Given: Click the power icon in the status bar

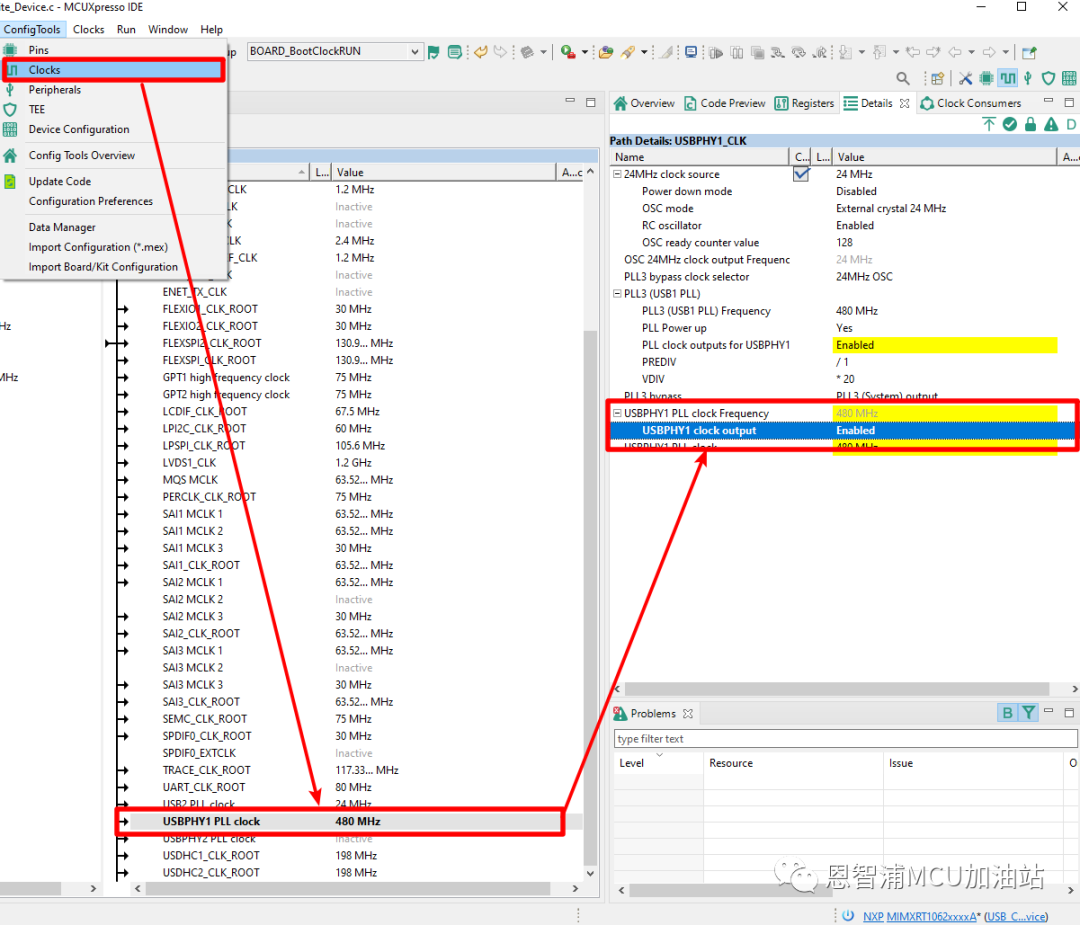Looking at the screenshot, I should point(848,915).
